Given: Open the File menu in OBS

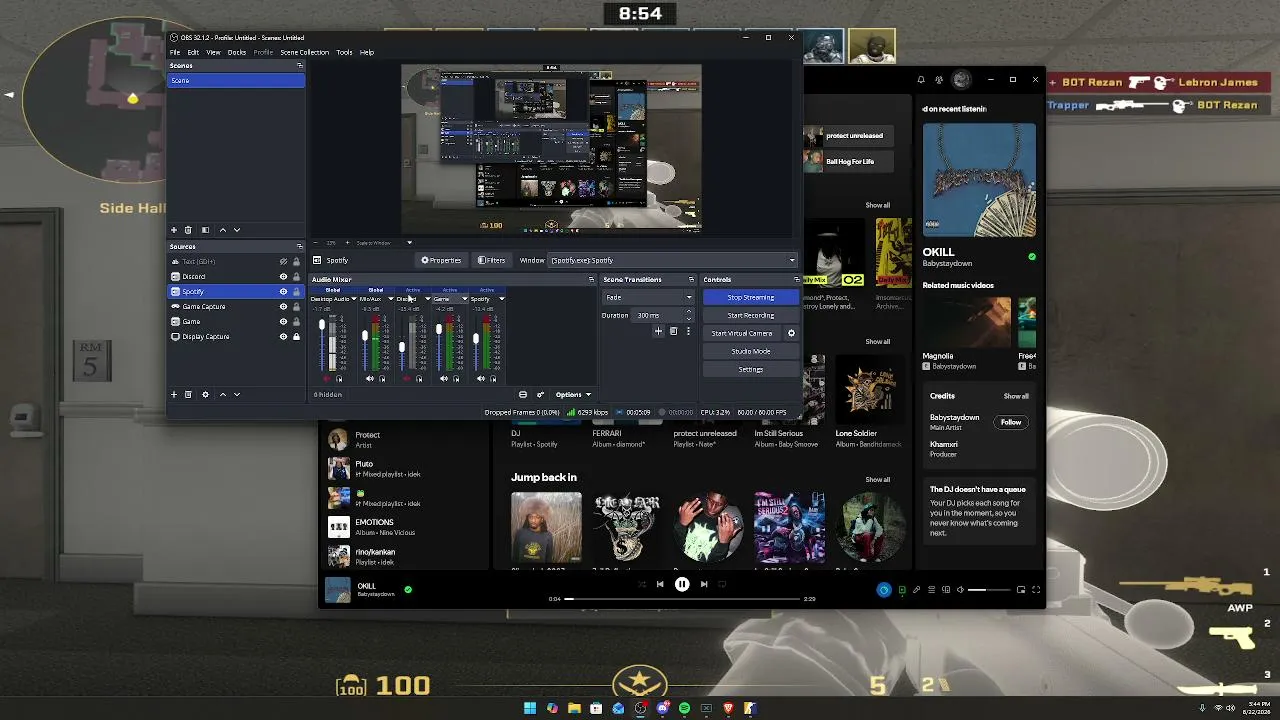Looking at the screenshot, I should [x=175, y=52].
